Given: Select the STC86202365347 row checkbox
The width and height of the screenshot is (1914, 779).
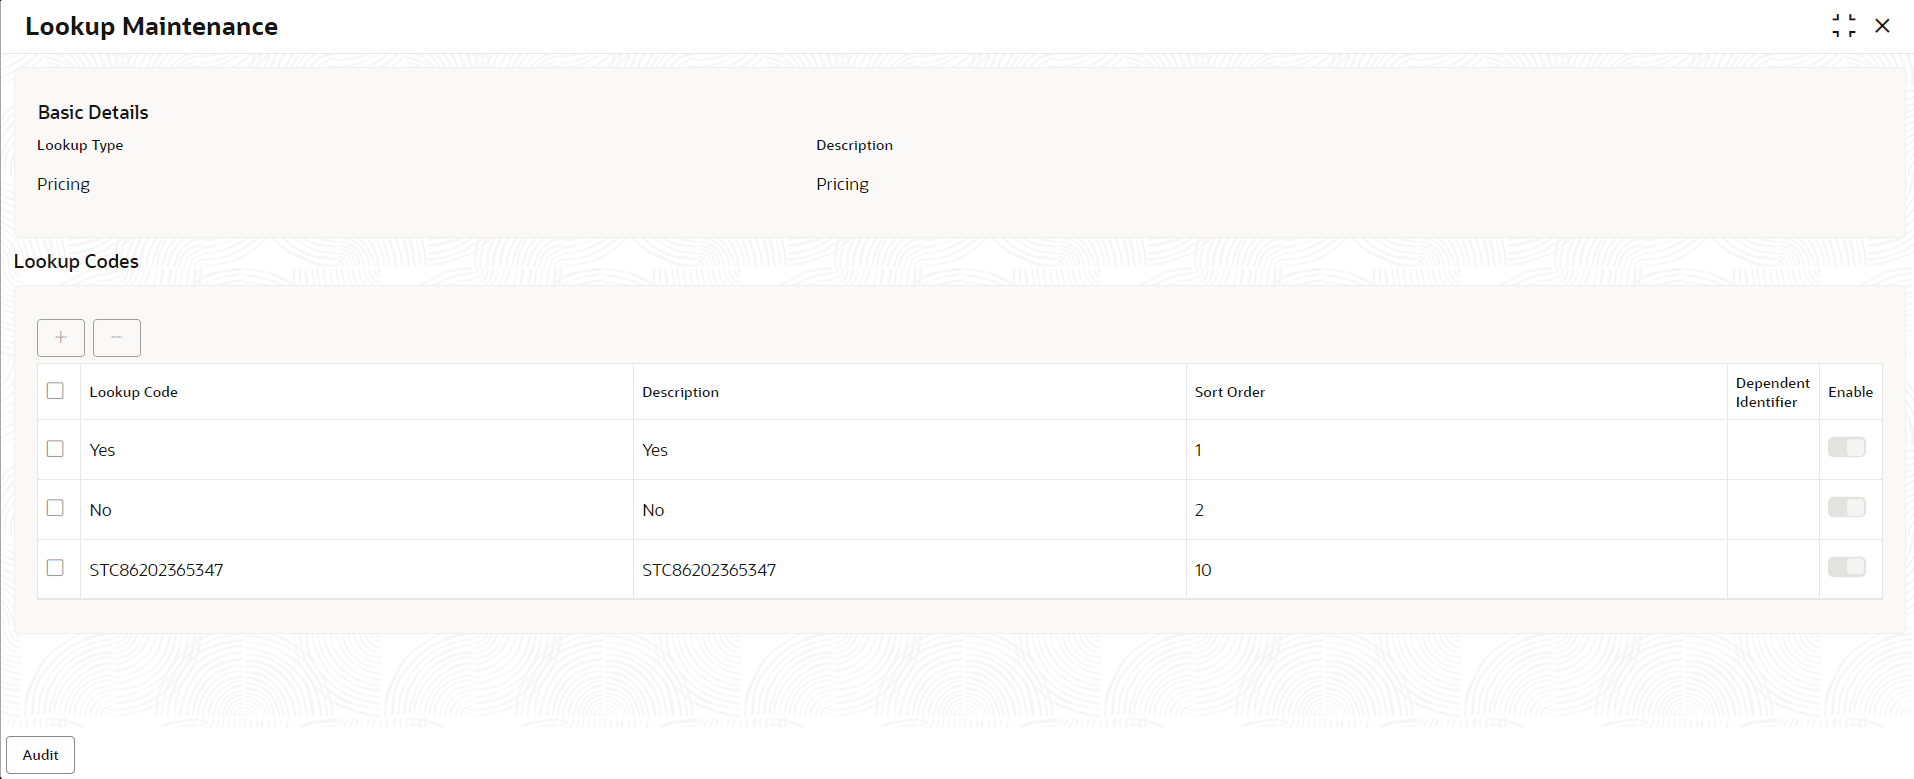Looking at the screenshot, I should click(55, 568).
